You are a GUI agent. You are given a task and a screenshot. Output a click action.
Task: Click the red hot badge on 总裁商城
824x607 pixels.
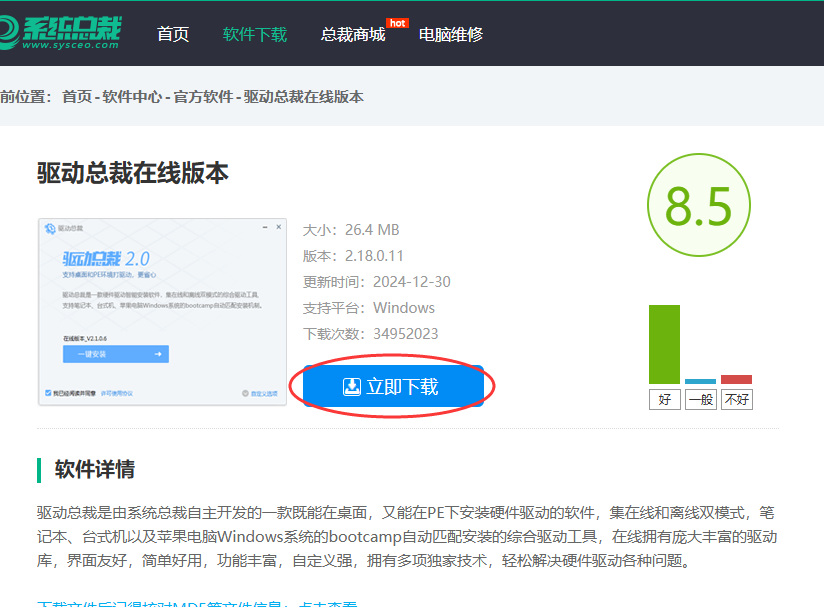(x=397, y=22)
